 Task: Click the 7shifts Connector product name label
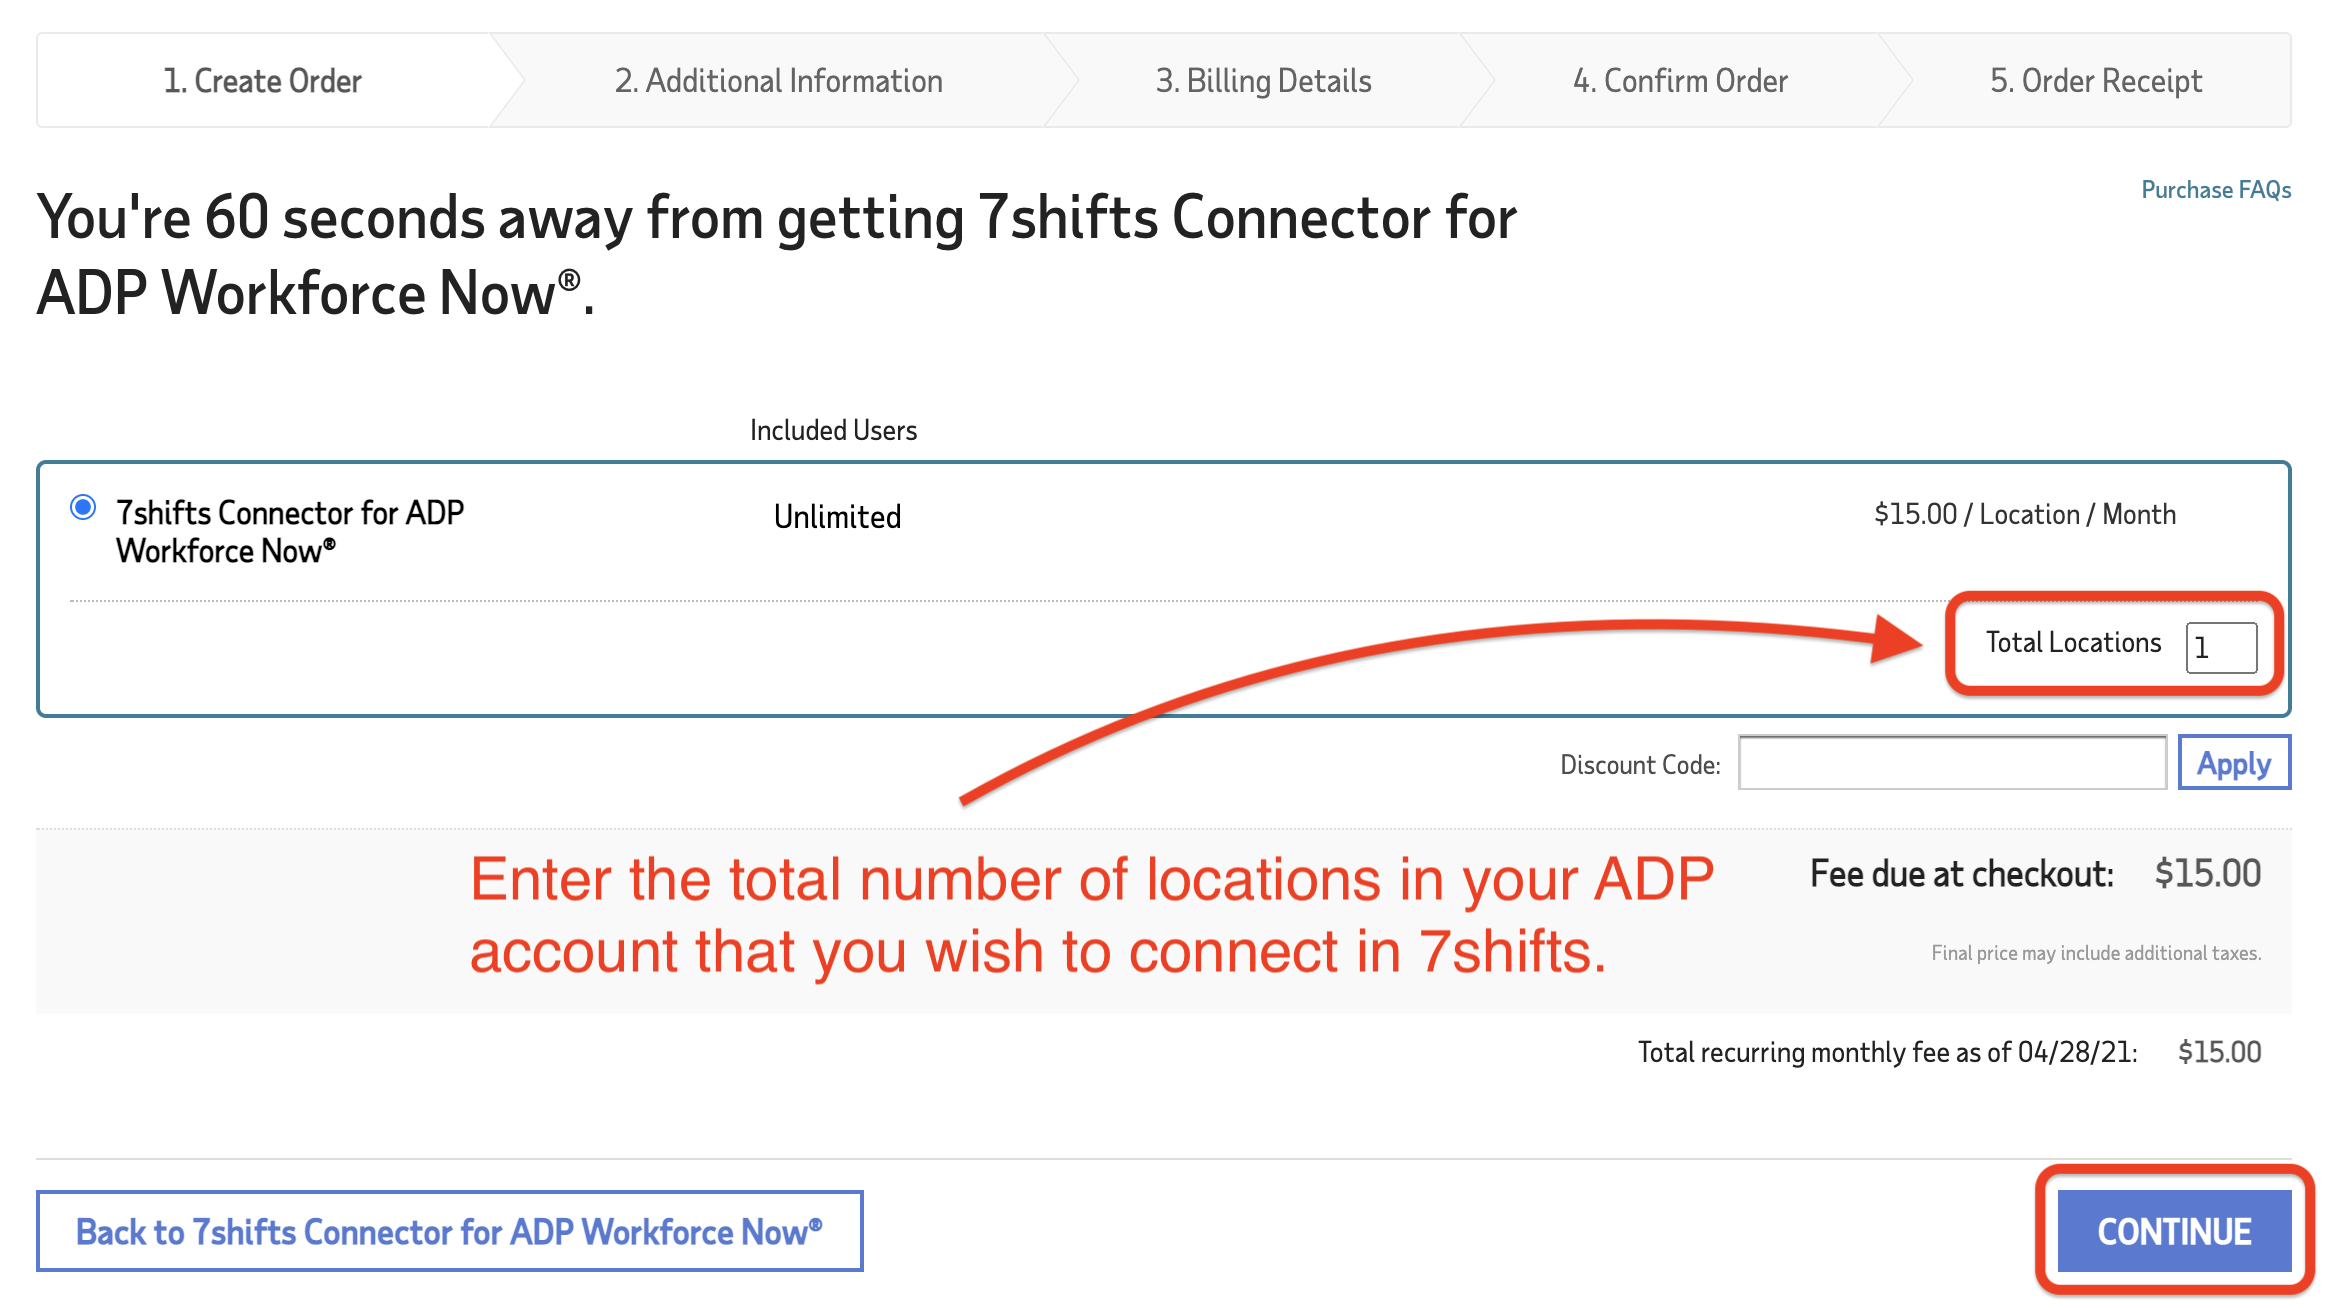[290, 532]
